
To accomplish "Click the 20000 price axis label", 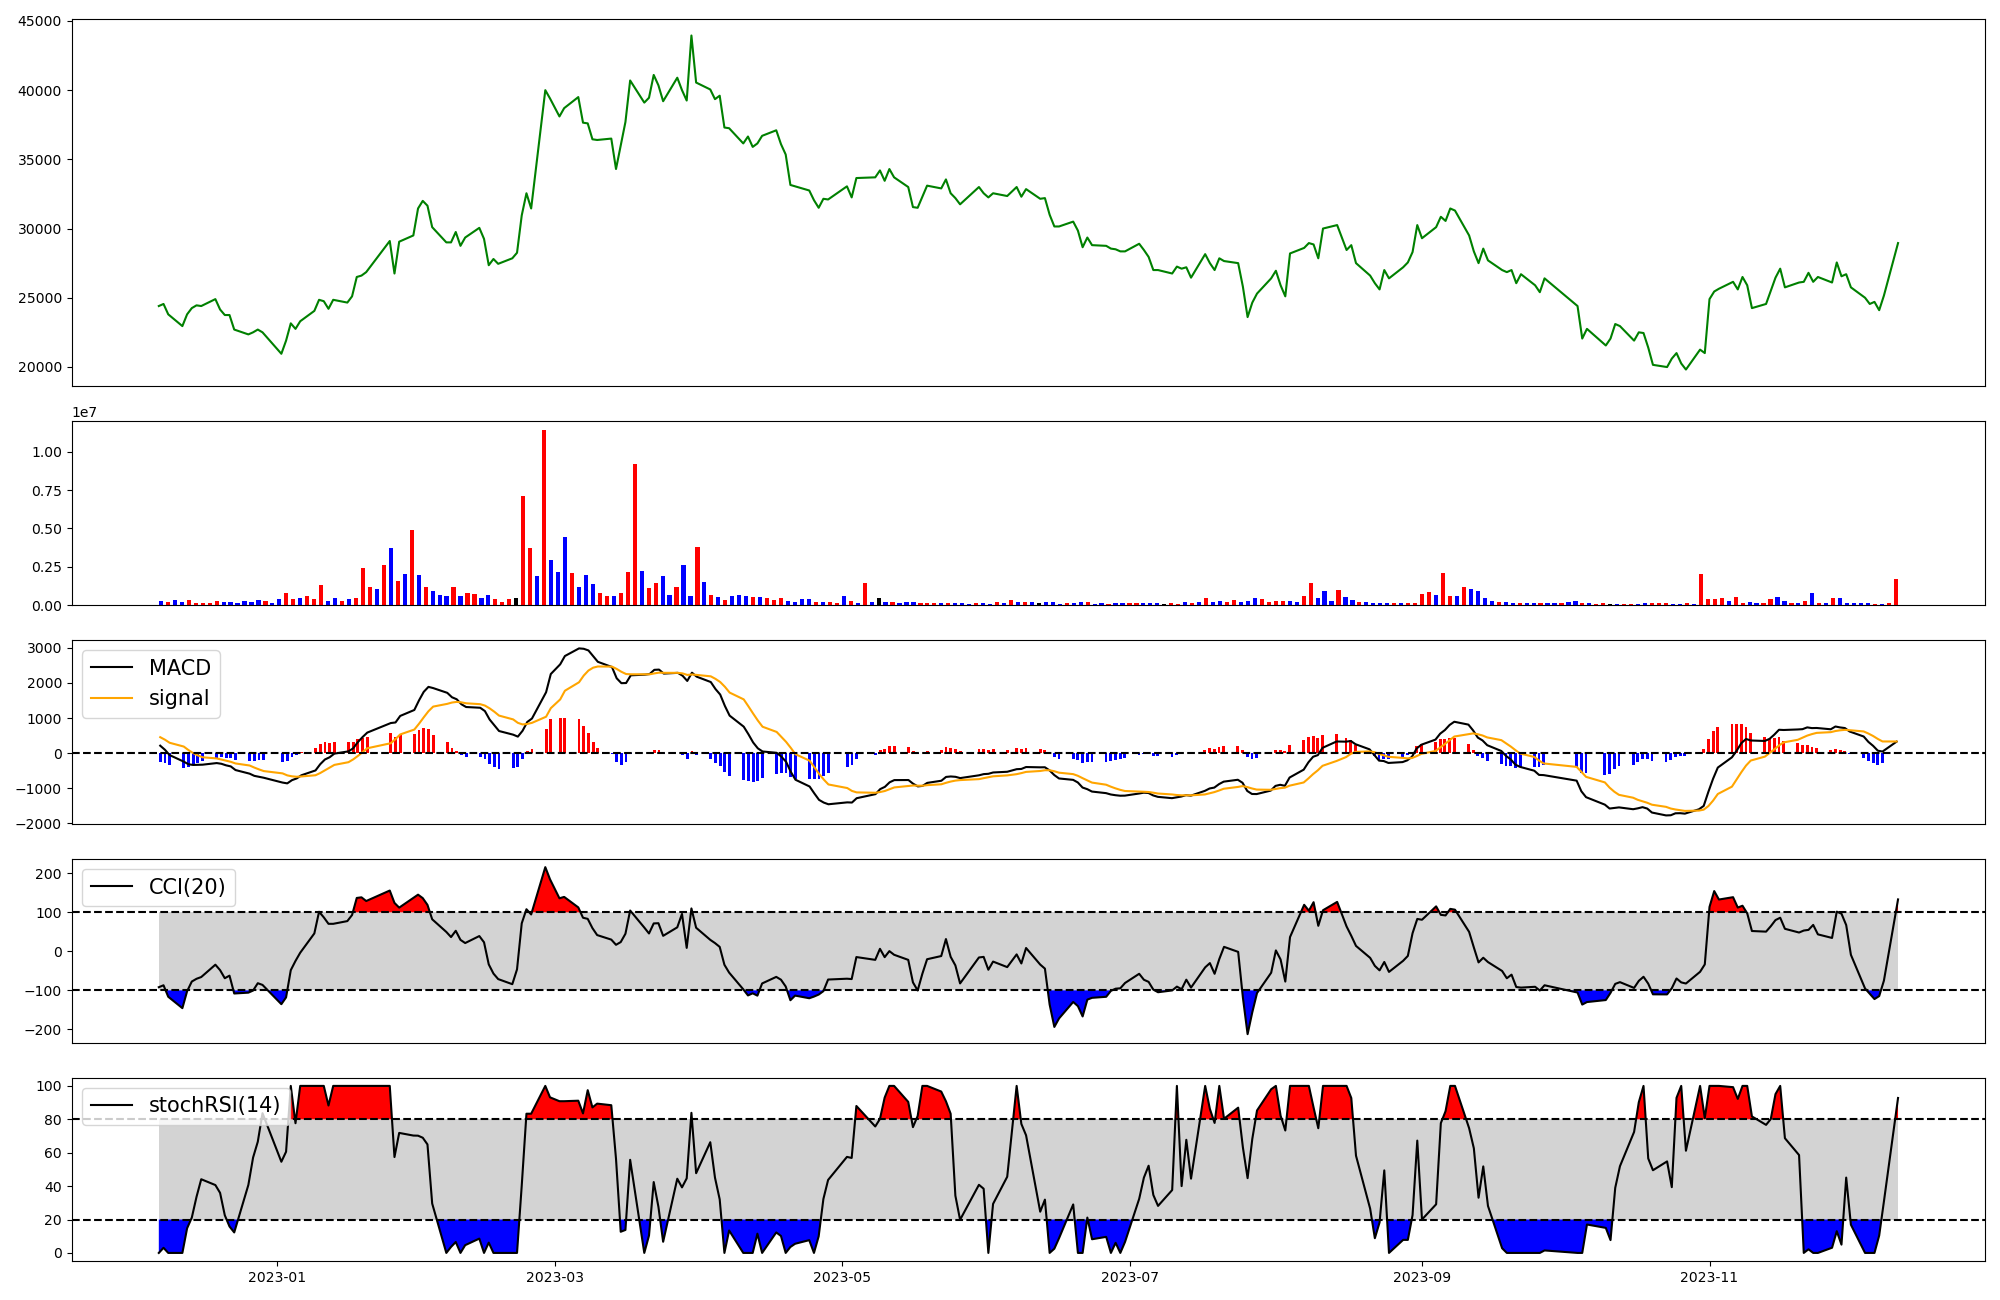I will (40, 367).
